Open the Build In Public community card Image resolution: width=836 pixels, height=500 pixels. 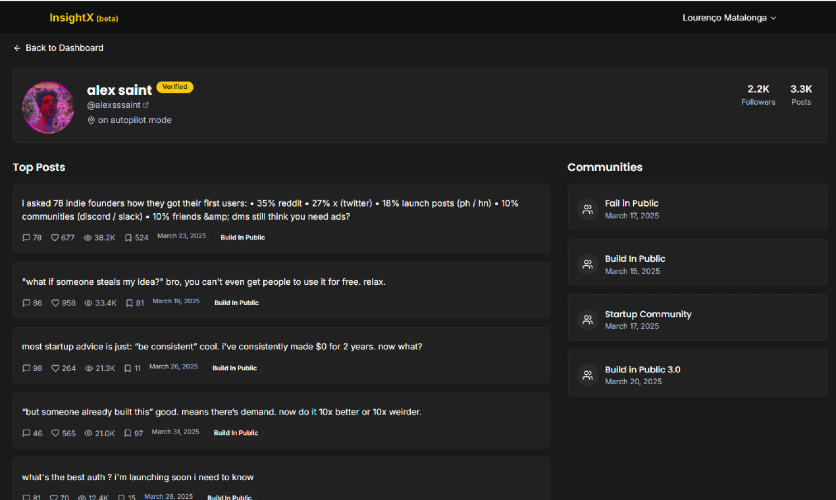pyautogui.click(x=697, y=263)
